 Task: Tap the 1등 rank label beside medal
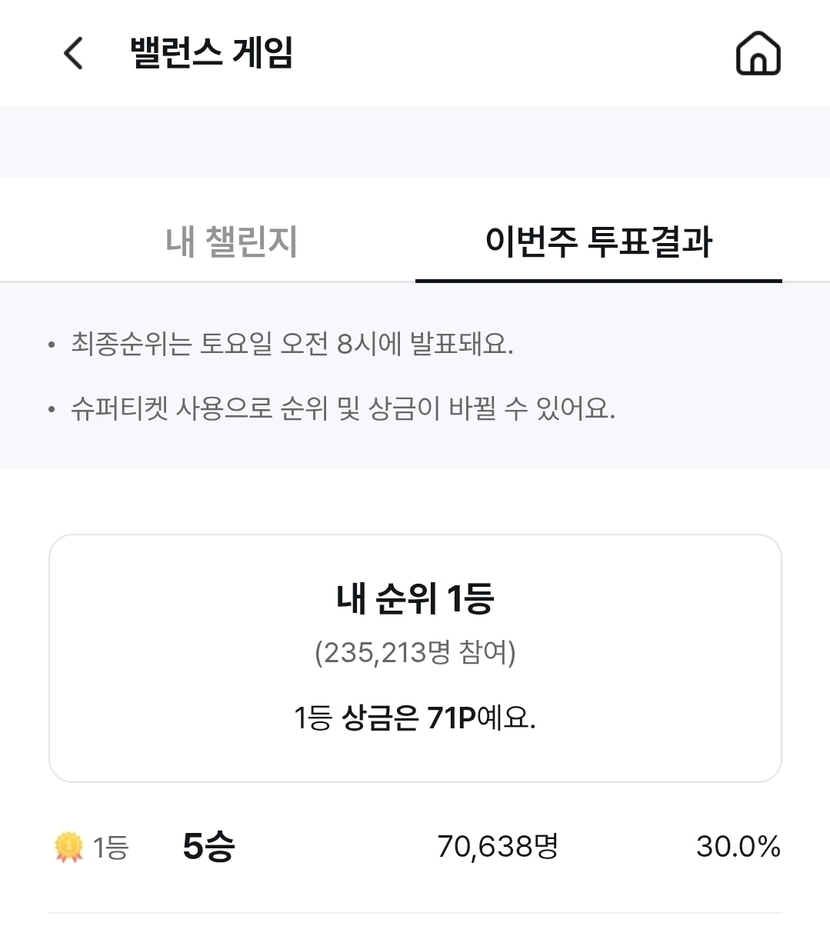click(111, 848)
